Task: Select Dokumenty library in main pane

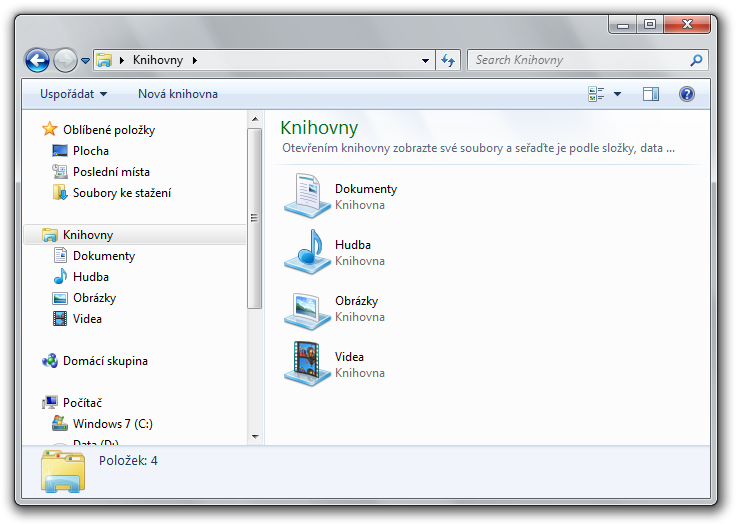Action: [x=307, y=196]
